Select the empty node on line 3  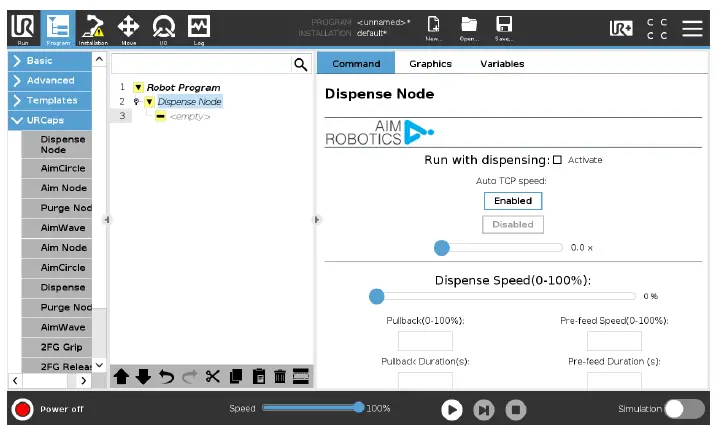click(x=190, y=117)
